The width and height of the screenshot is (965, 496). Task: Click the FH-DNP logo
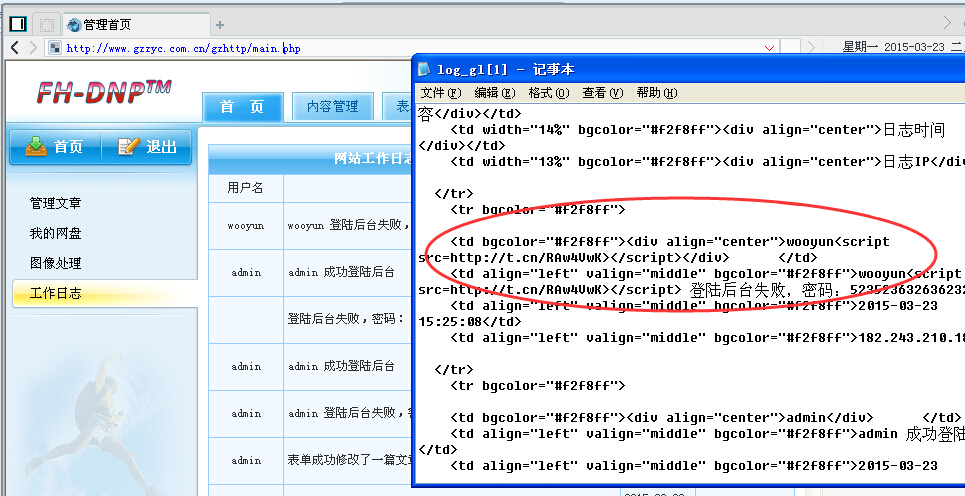(103, 92)
